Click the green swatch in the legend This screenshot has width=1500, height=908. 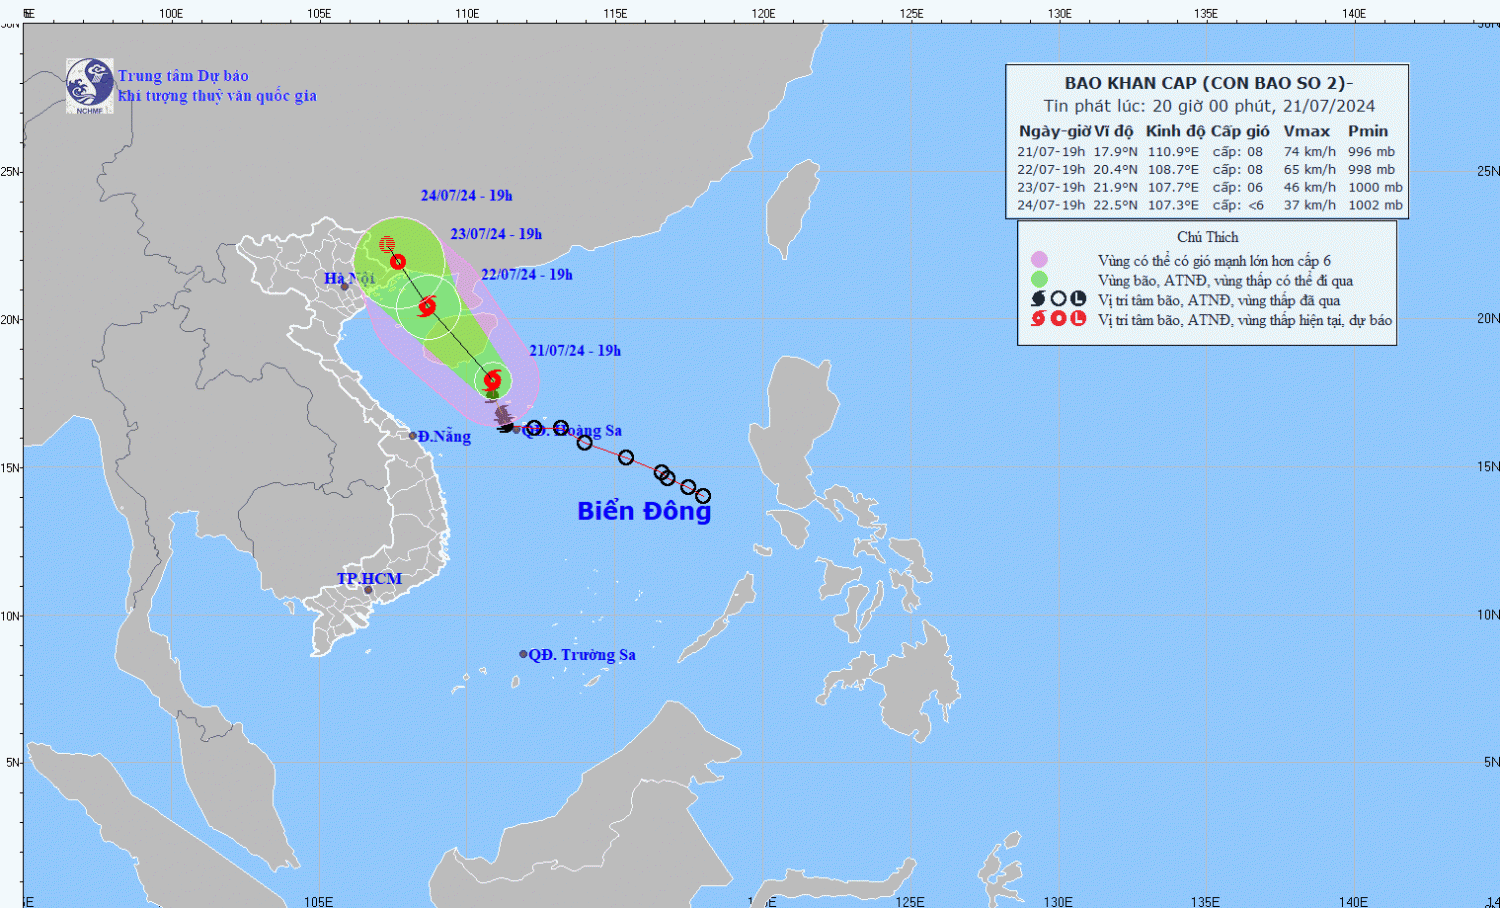[1039, 280]
